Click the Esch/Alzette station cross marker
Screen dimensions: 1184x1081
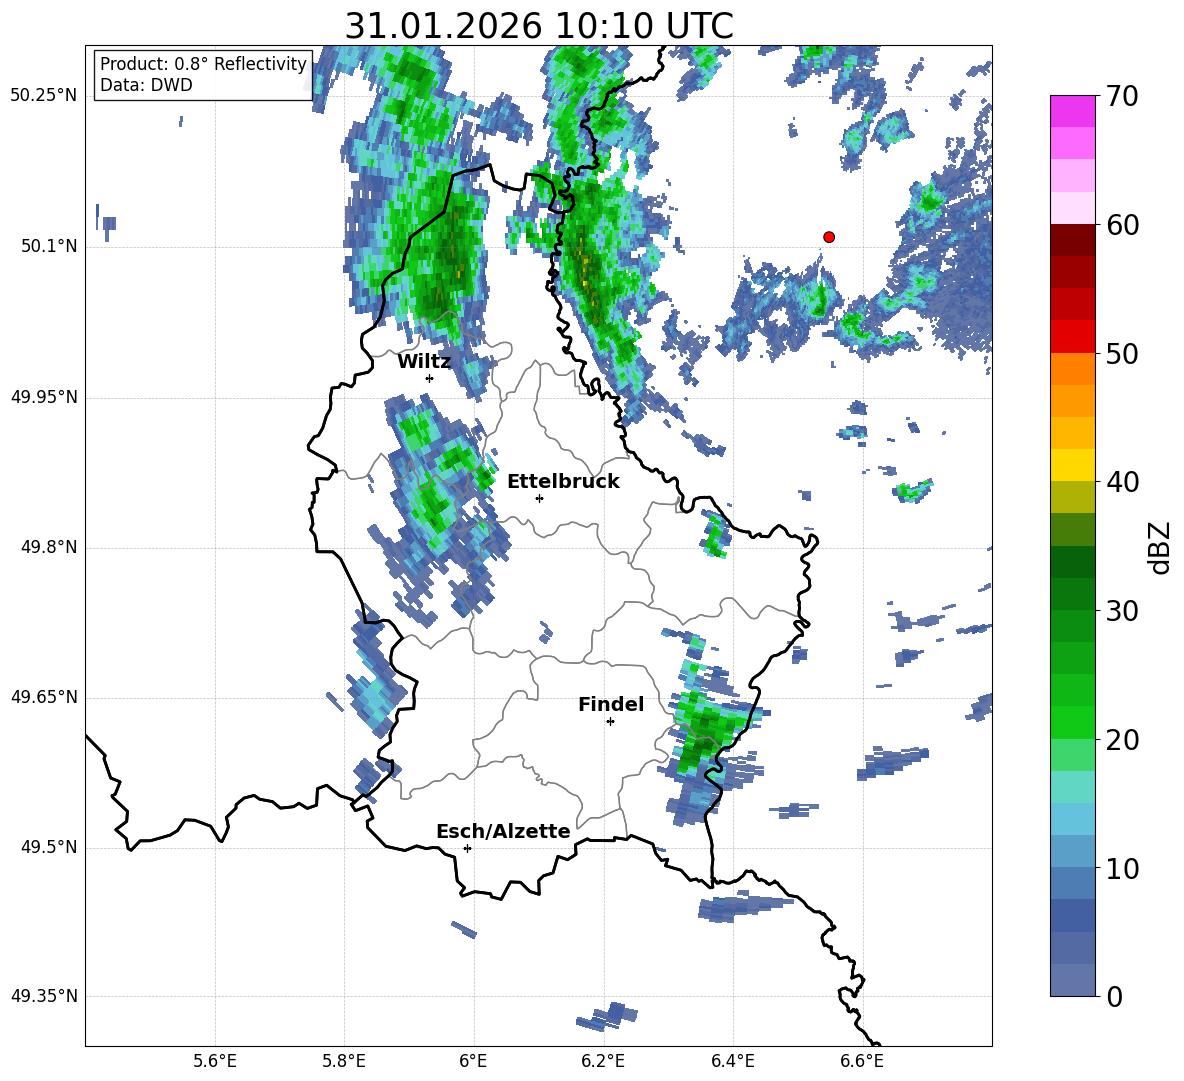click(x=467, y=848)
